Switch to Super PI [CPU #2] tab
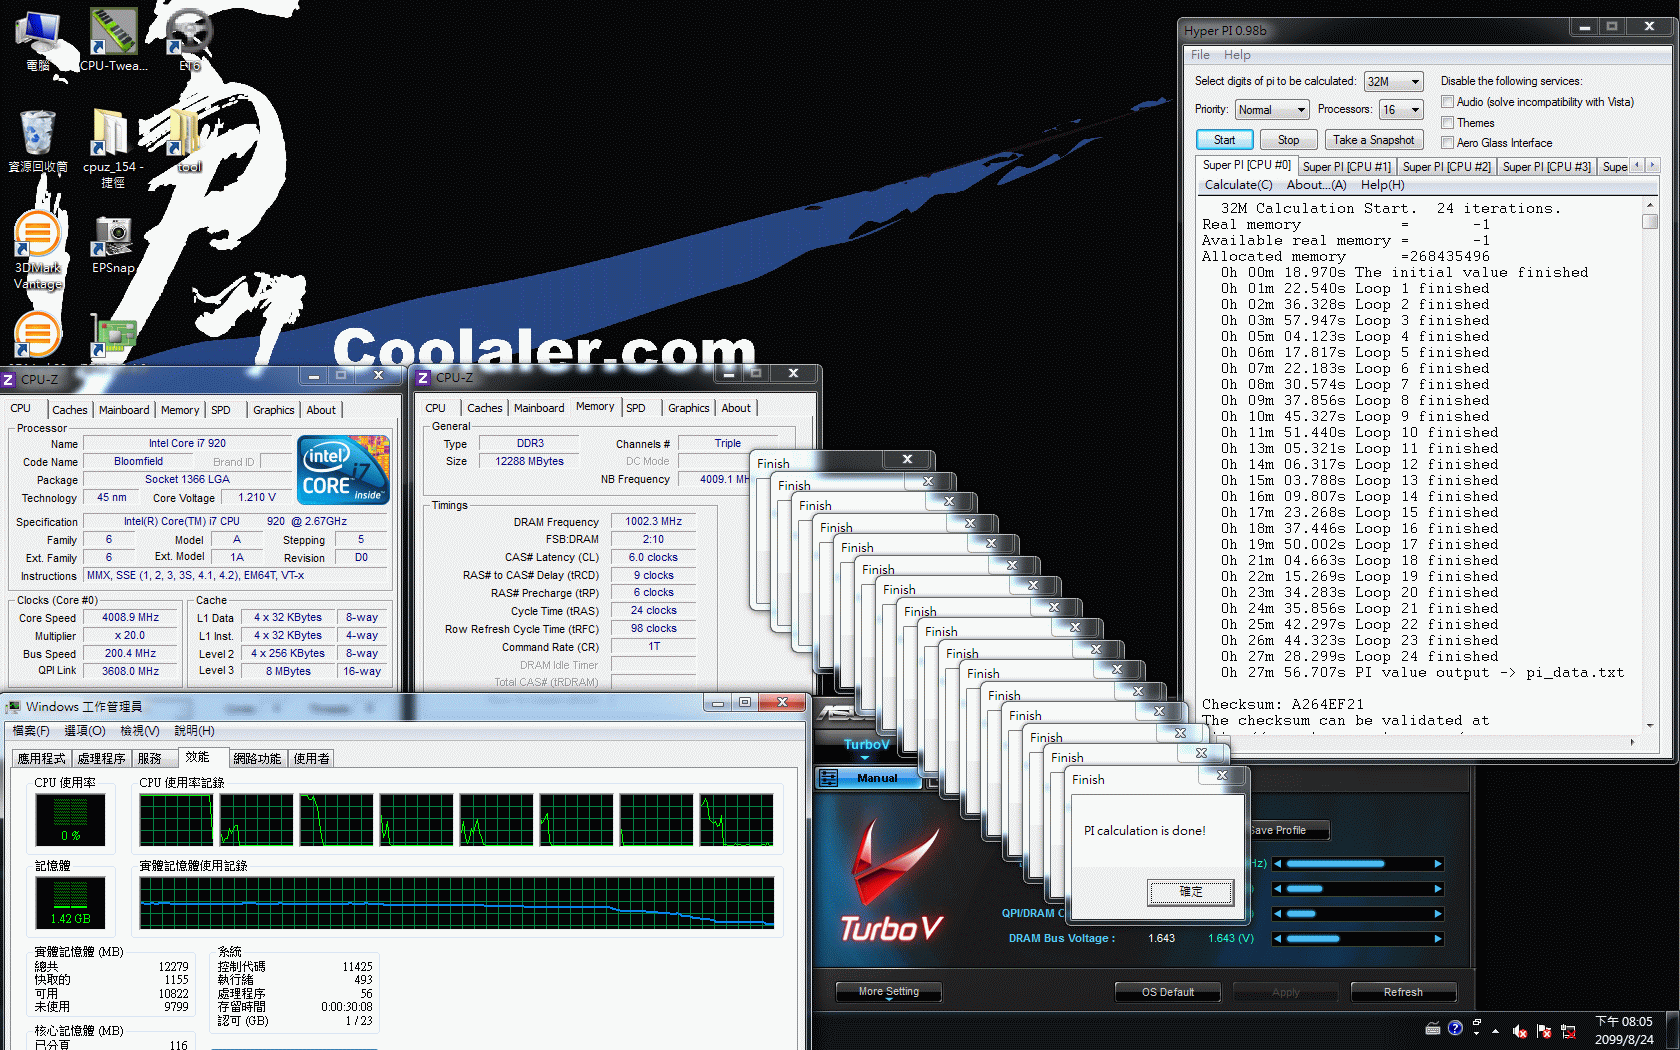 click(x=1446, y=167)
